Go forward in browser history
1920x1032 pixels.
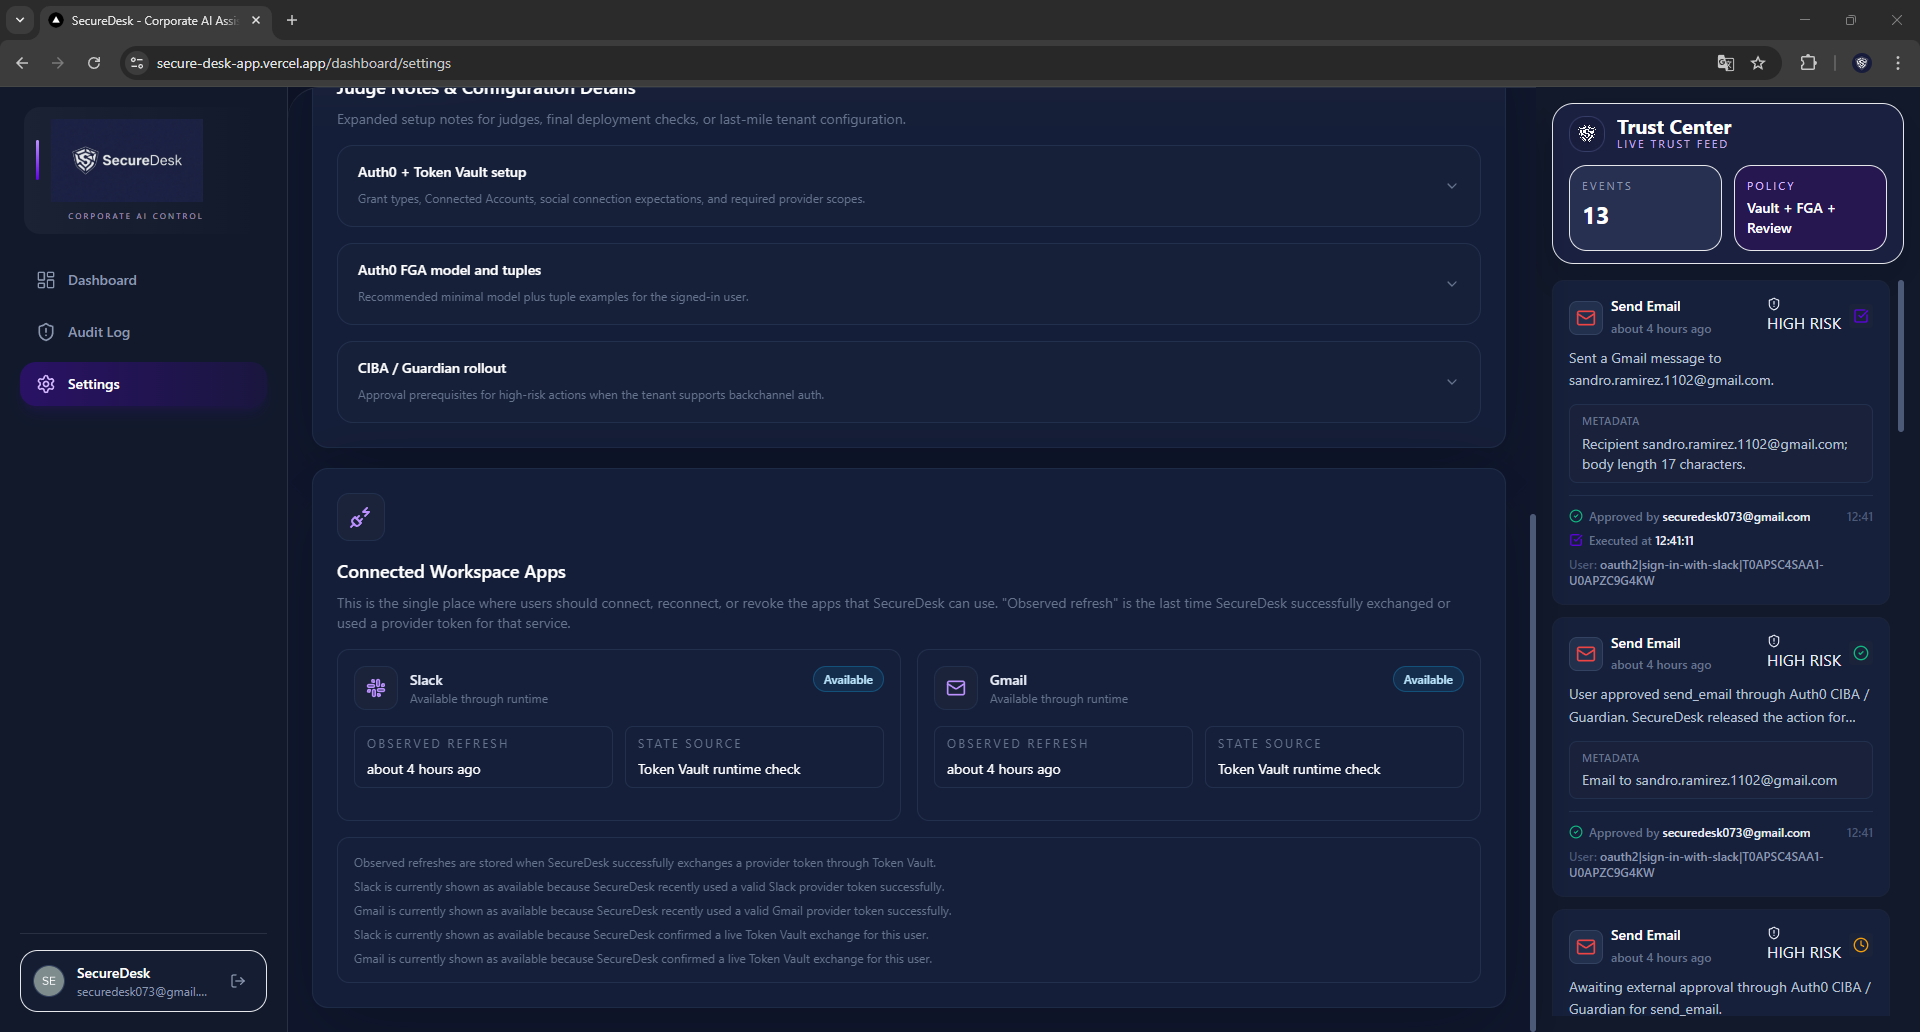pos(58,63)
